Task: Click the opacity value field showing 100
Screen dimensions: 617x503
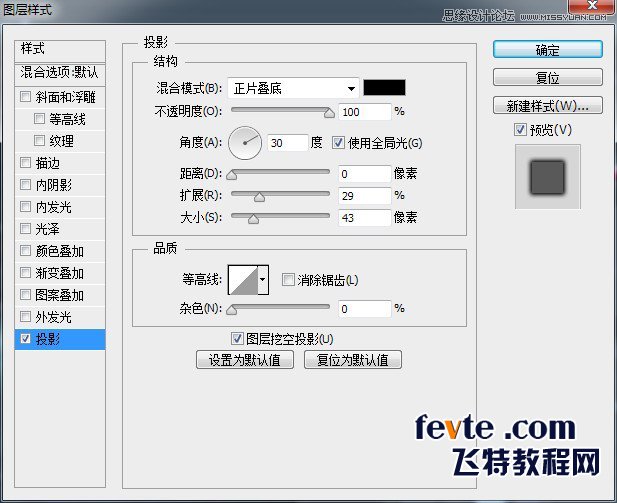Action: click(365, 112)
